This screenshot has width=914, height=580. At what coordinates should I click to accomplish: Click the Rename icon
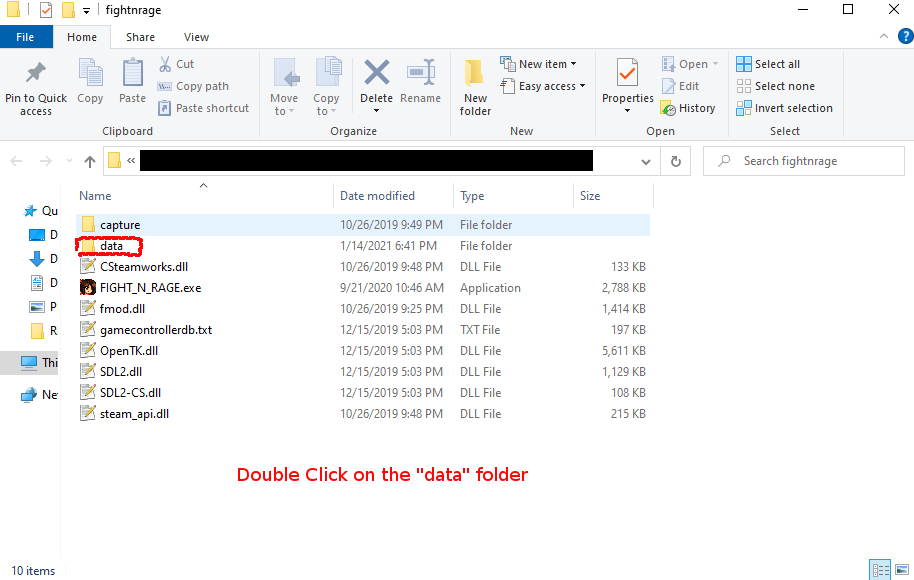pyautogui.click(x=420, y=73)
